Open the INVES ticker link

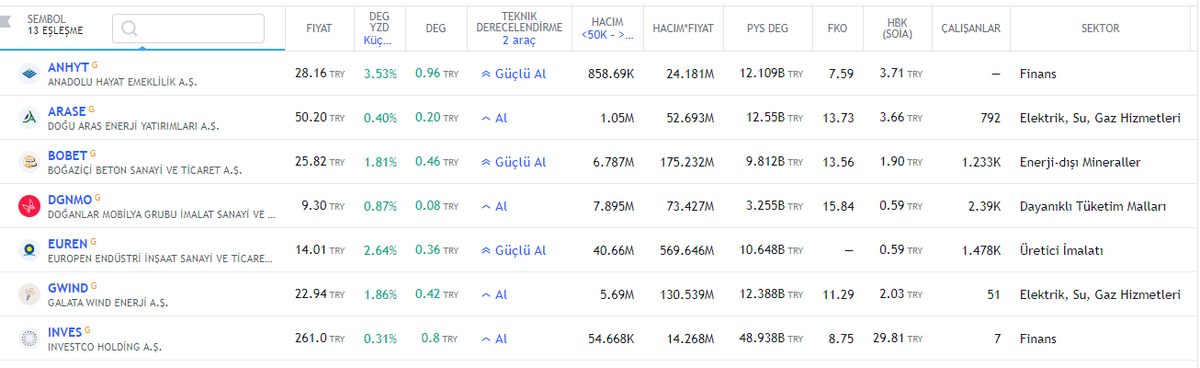(x=65, y=332)
